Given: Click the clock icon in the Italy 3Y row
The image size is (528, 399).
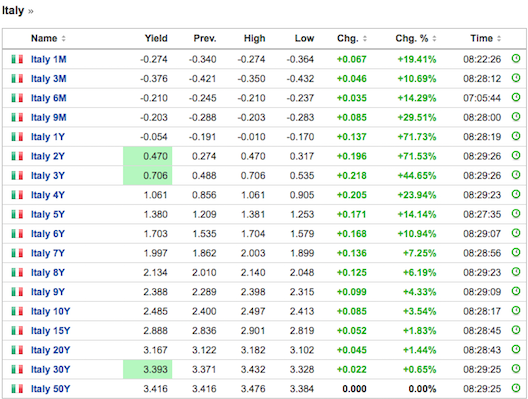Looking at the screenshot, I should pos(516,175).
